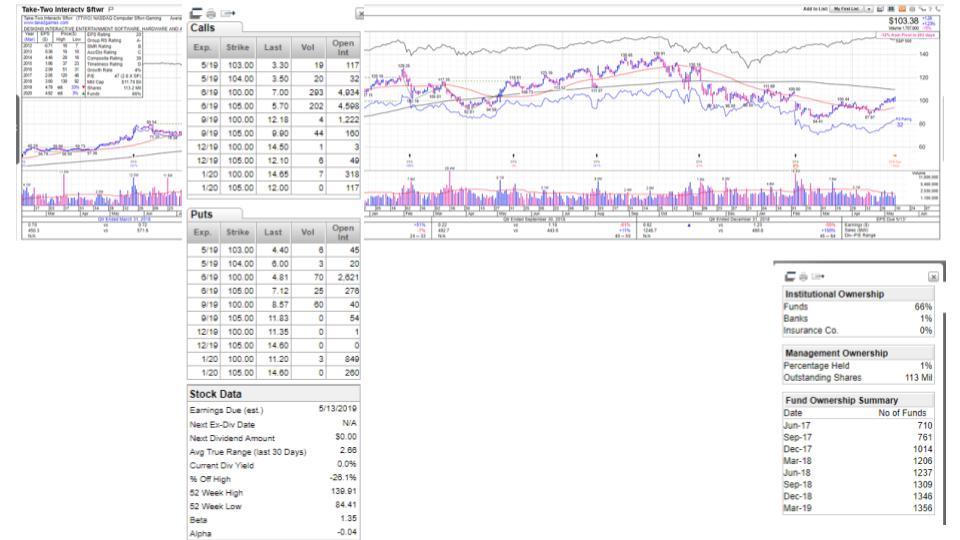Click the Puts Open Int column header
The height and width of the screenshot is (540, 960).
click(343, 232)
